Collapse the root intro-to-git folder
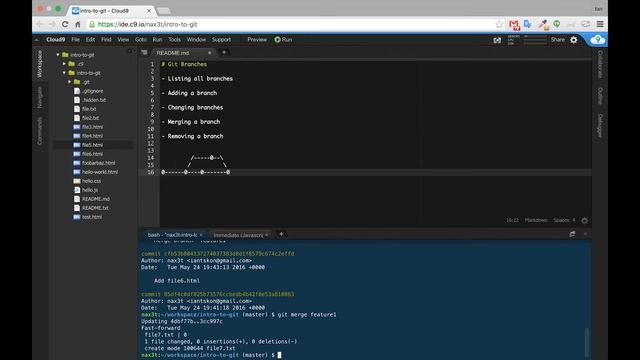Image resolution: width=640 pixels, height=360 pixels. point(58,55)
